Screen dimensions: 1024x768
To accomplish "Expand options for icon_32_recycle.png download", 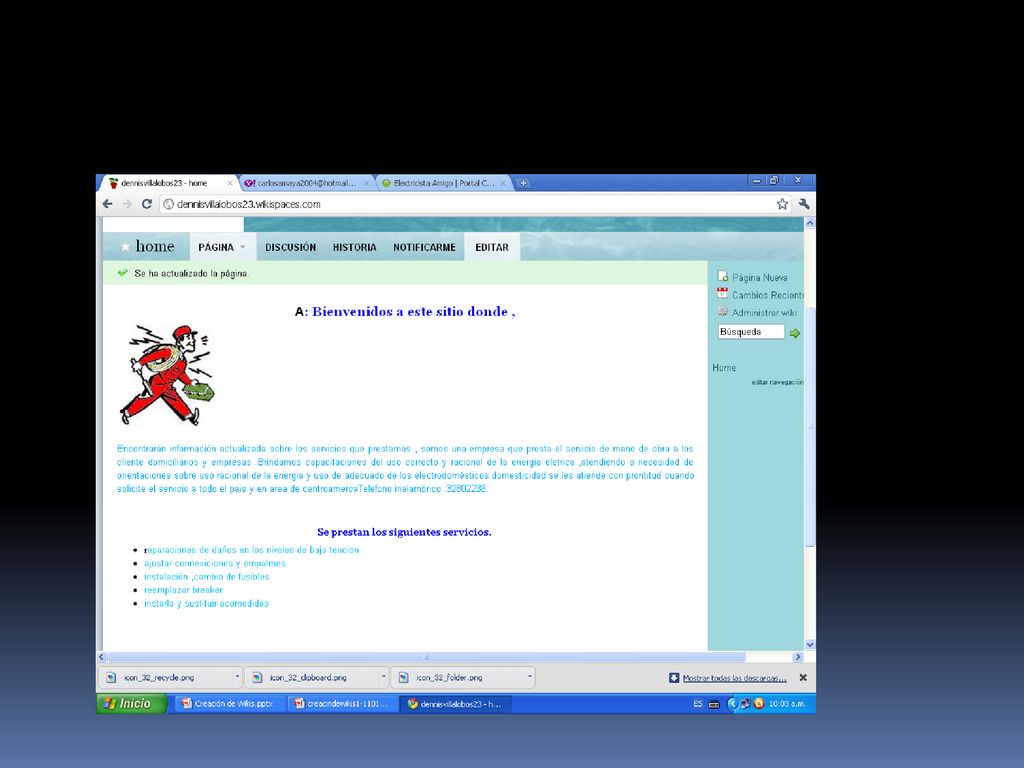I will [237, 677].
